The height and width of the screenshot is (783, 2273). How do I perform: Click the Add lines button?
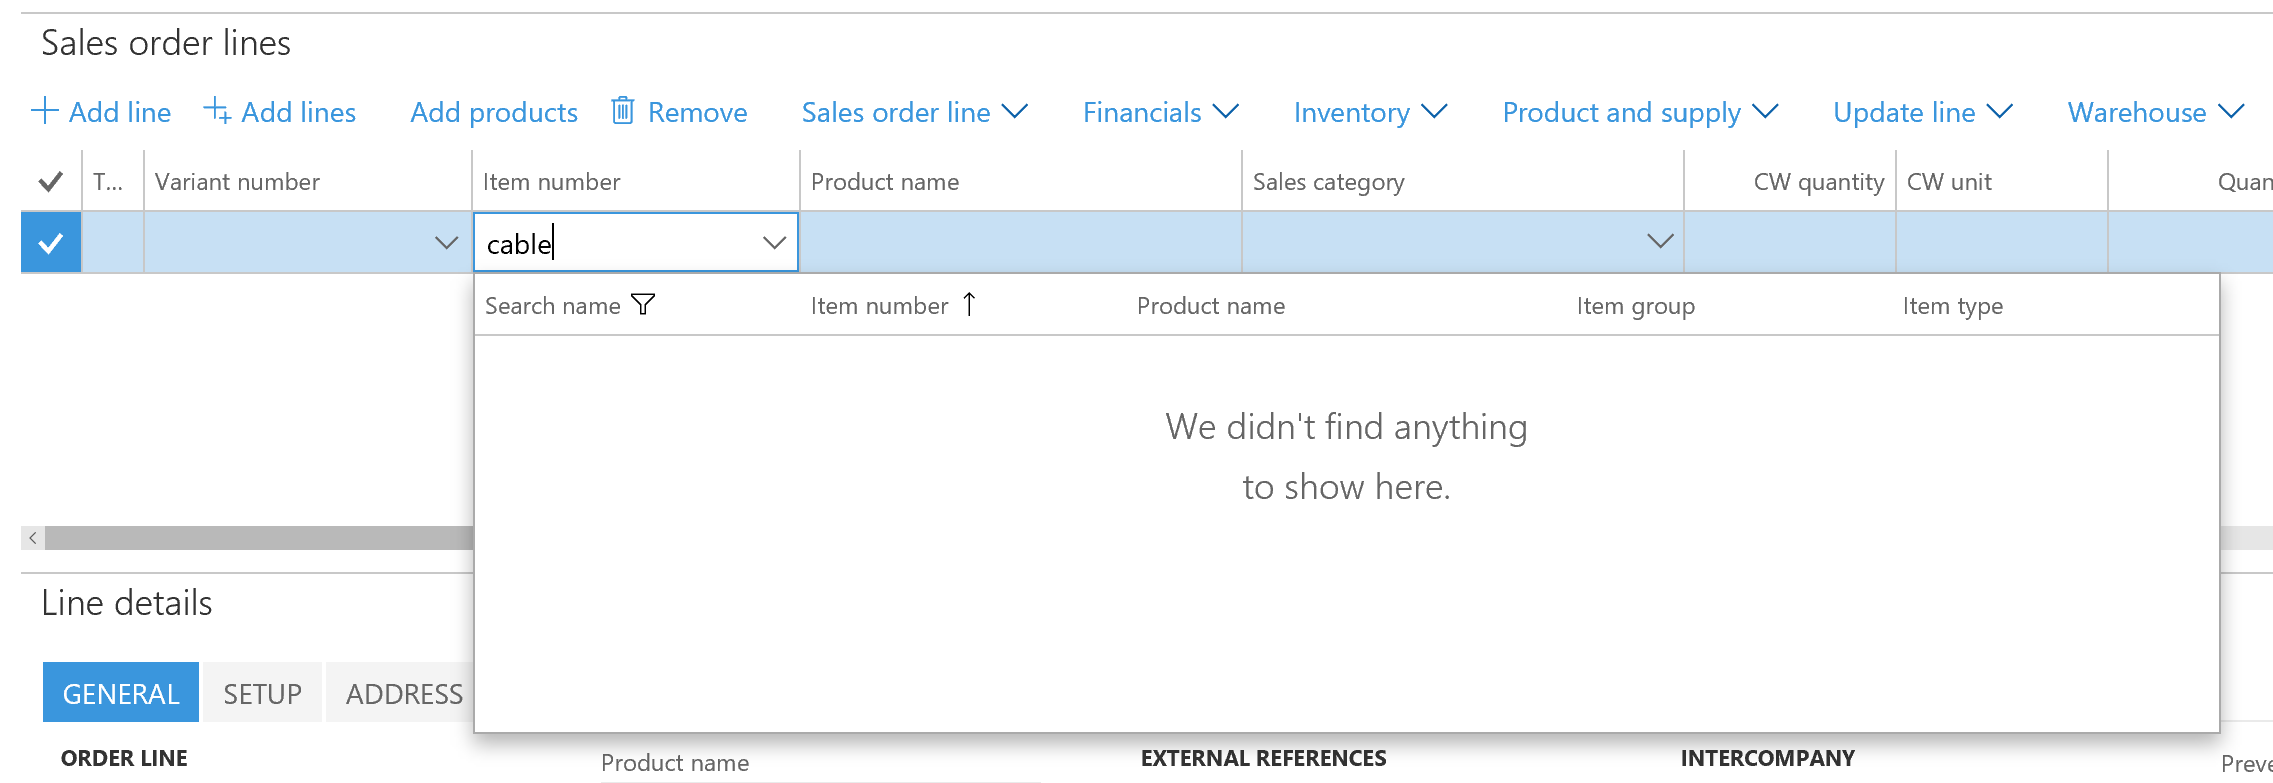[280, 112]
